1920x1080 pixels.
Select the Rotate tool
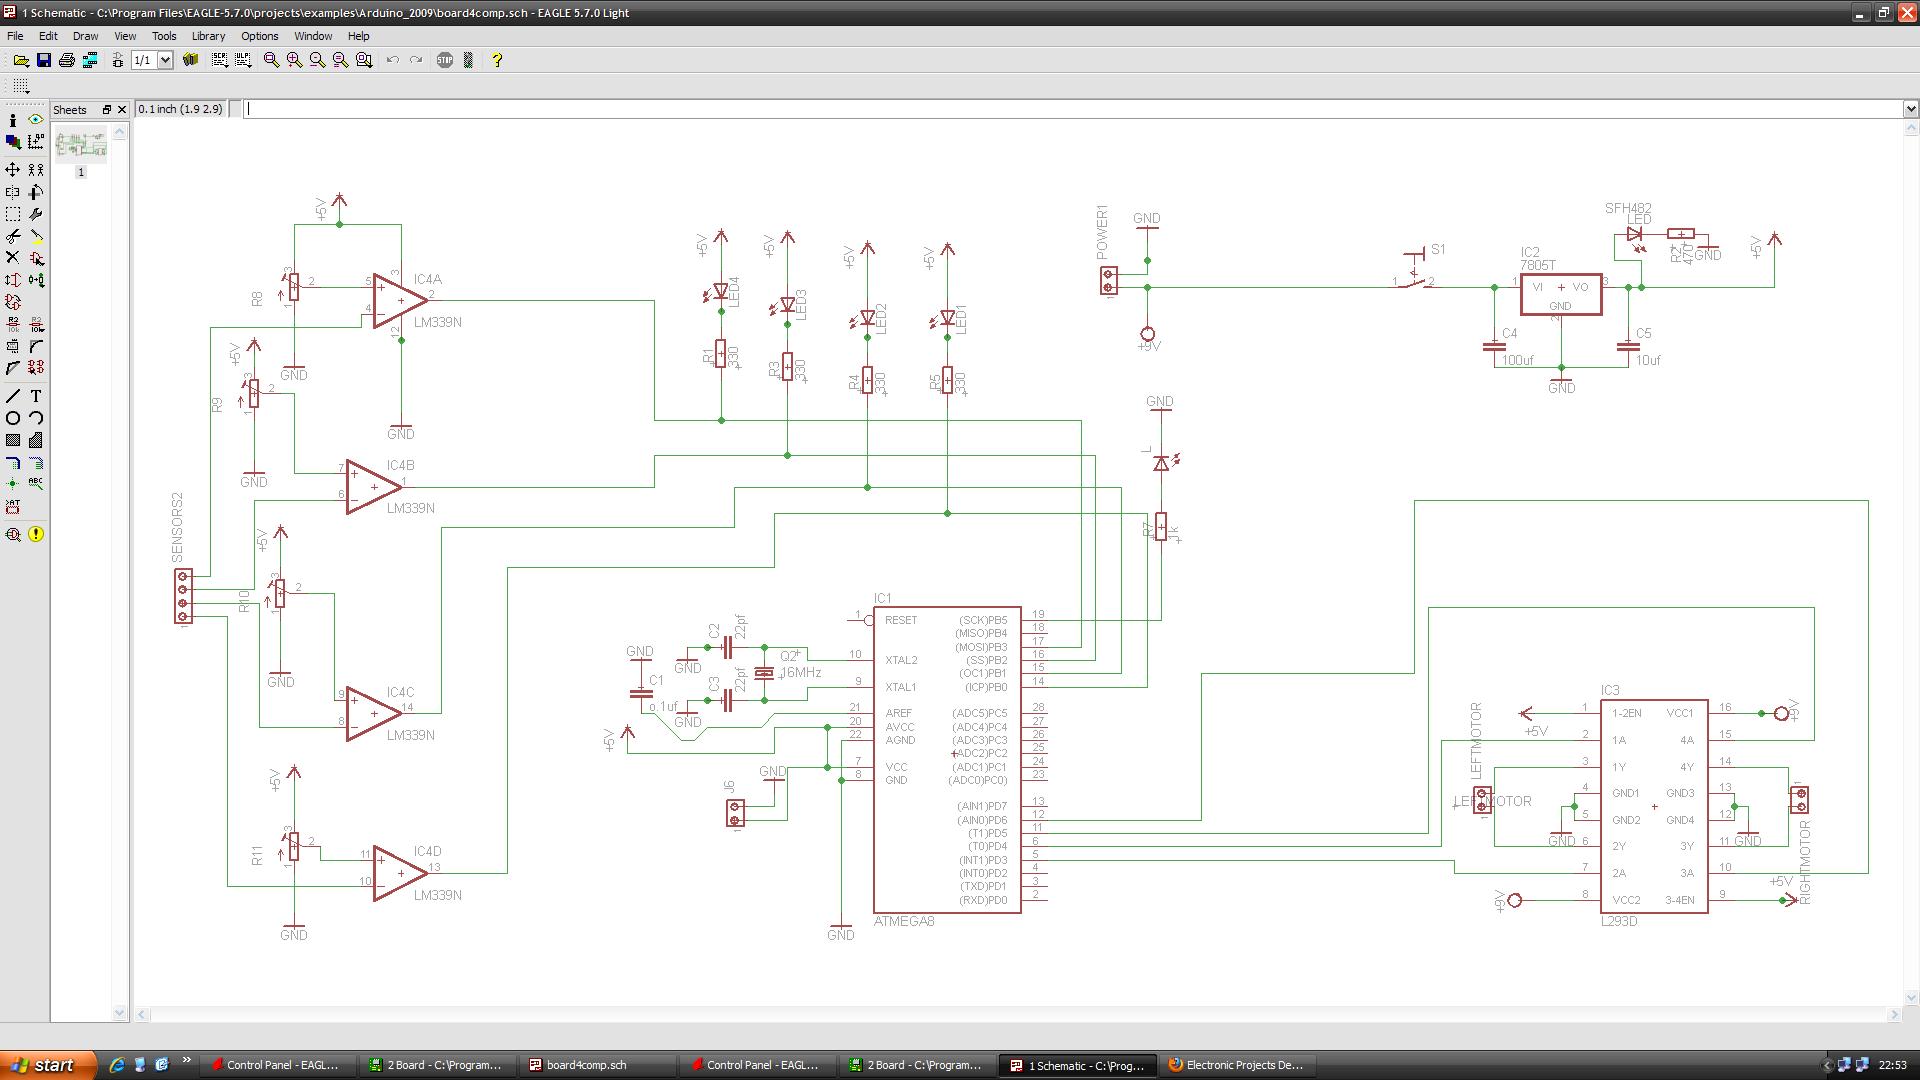[36, 192]
